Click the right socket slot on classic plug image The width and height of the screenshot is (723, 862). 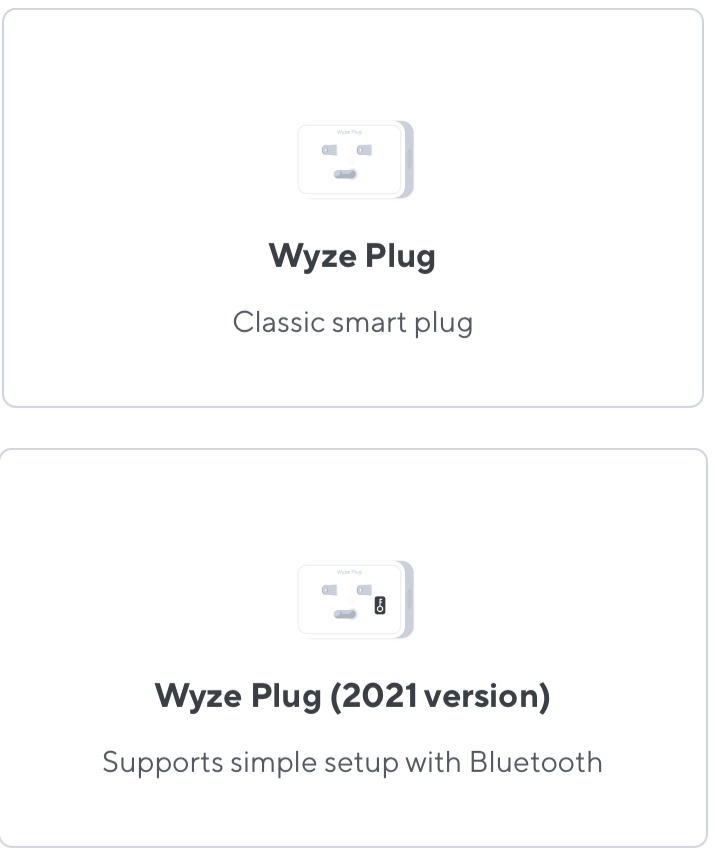click(364, 150)
